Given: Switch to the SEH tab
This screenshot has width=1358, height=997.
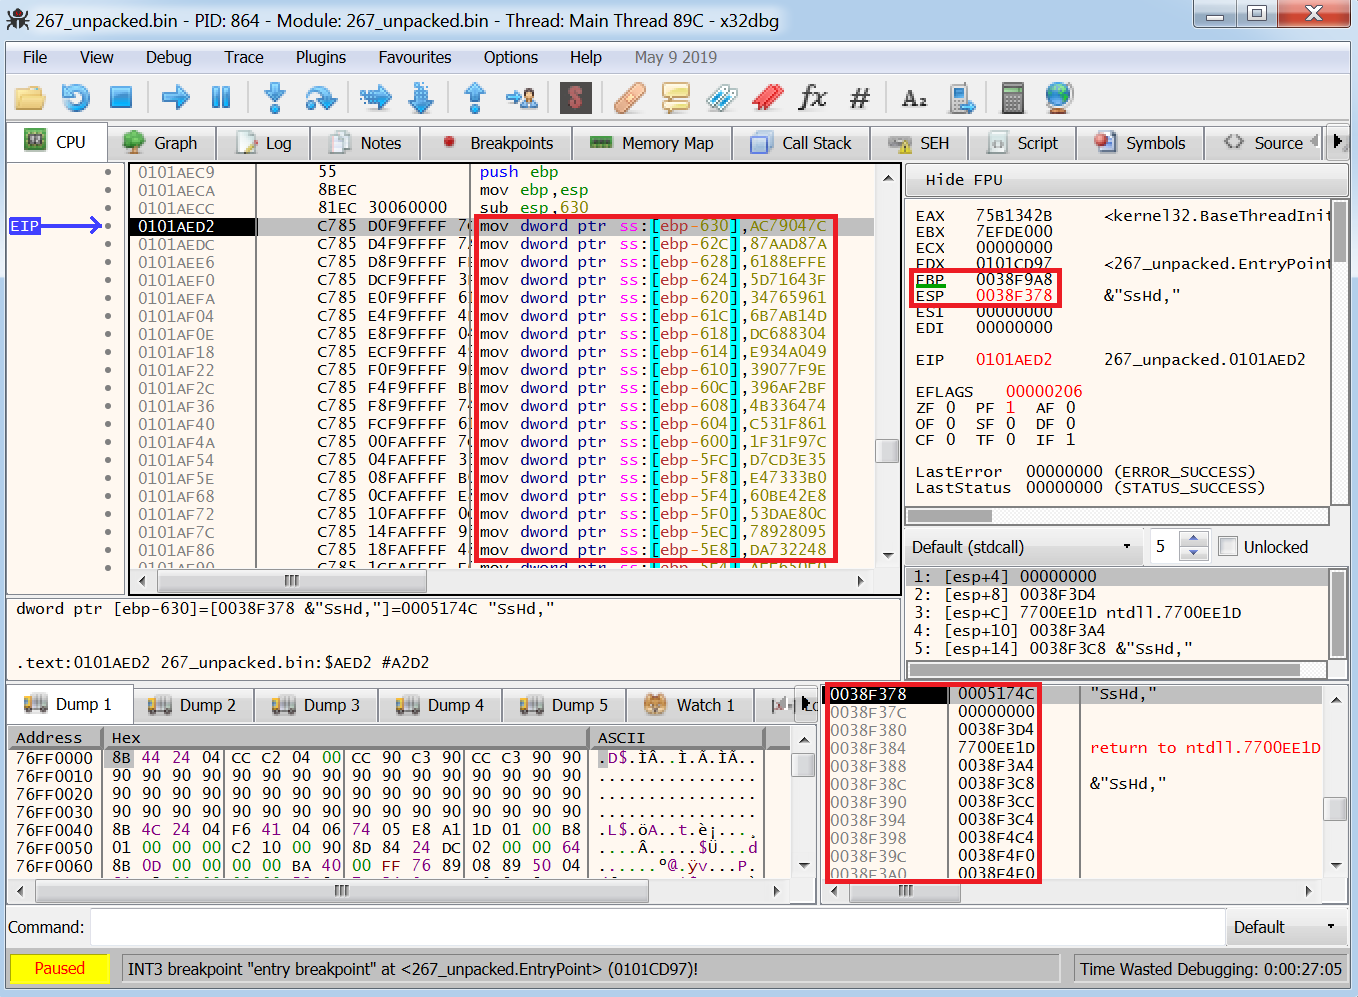Looking at the screenshot, I should coord(919,143).
